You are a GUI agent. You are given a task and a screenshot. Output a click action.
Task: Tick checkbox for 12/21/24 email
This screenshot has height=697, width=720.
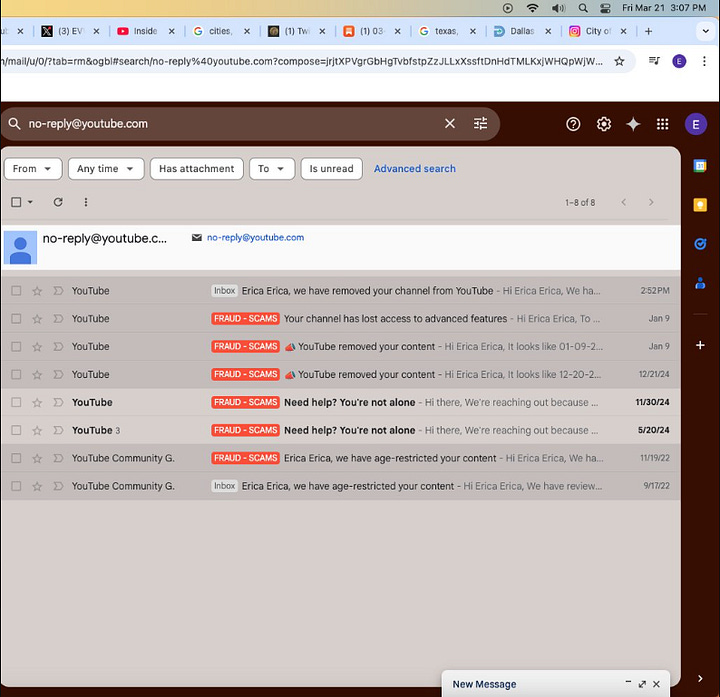point(16,374)
